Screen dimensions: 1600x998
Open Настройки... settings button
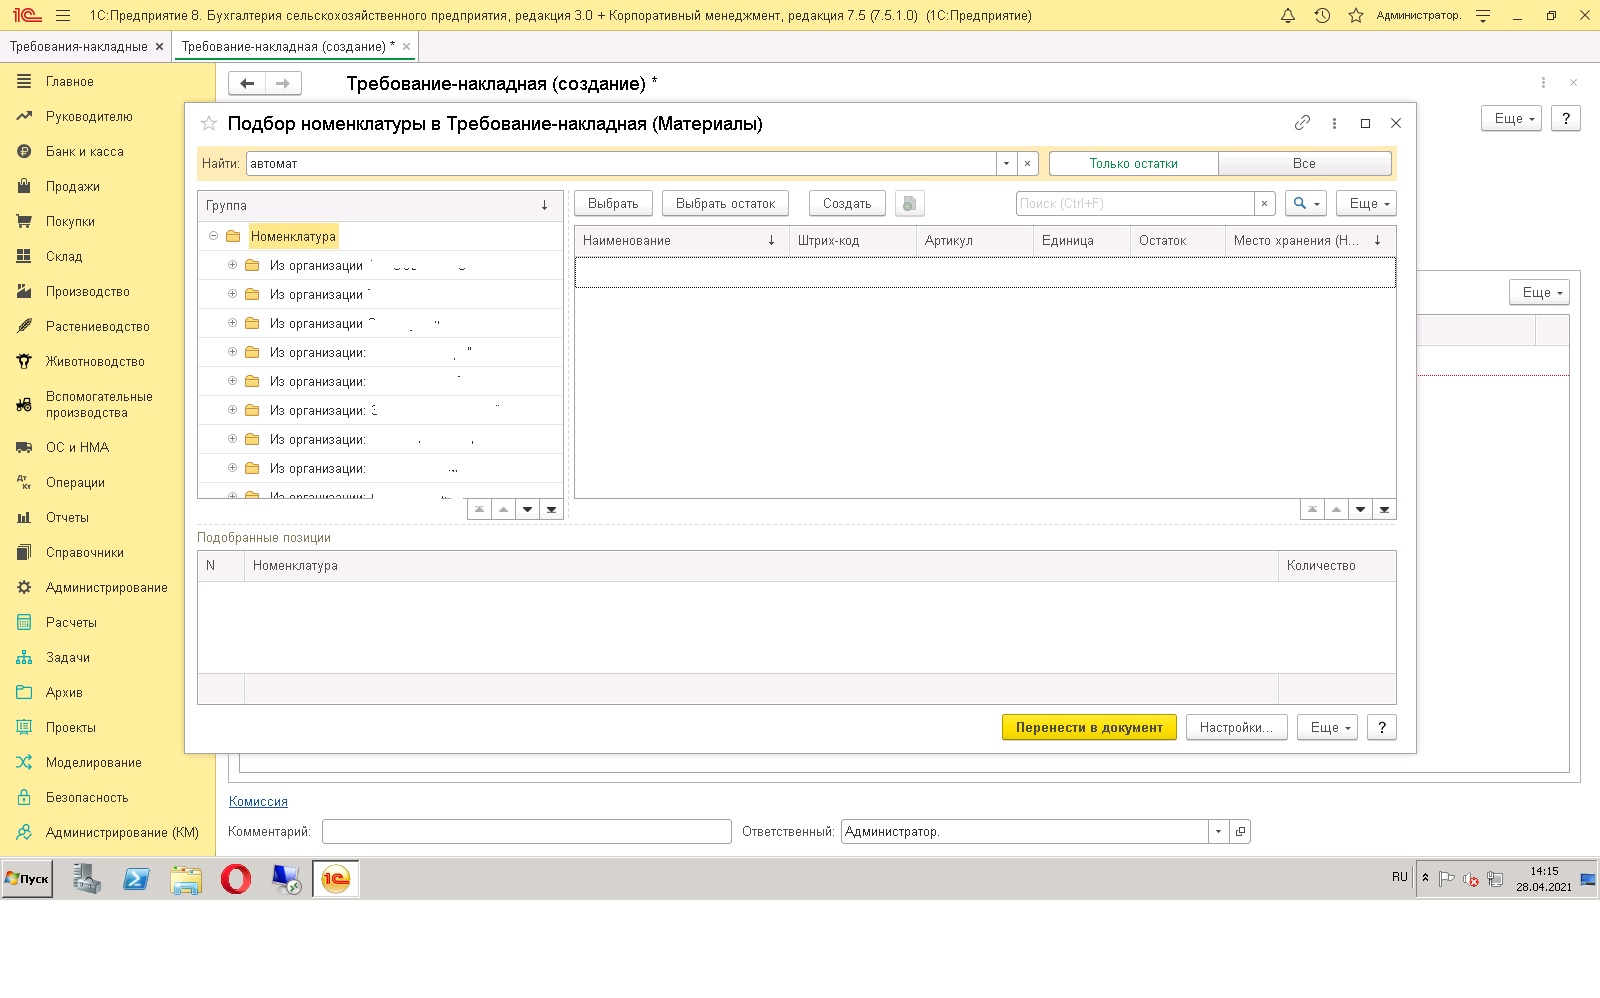[x=1236, y=727]
